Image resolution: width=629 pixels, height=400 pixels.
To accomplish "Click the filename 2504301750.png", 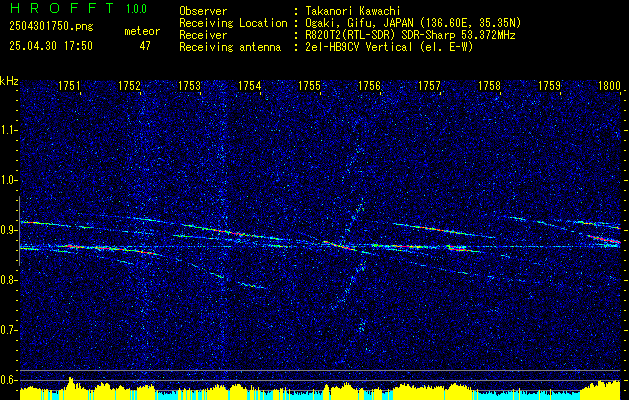I will coord(51,27).
